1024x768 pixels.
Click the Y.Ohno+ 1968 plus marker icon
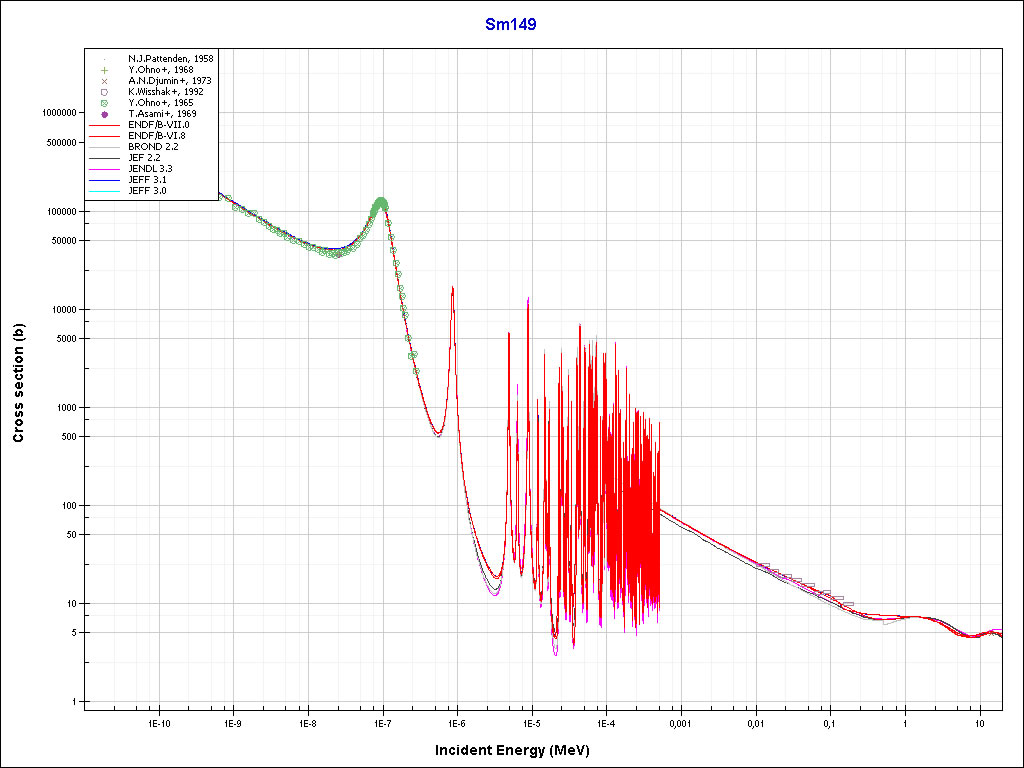click(104, 70)
